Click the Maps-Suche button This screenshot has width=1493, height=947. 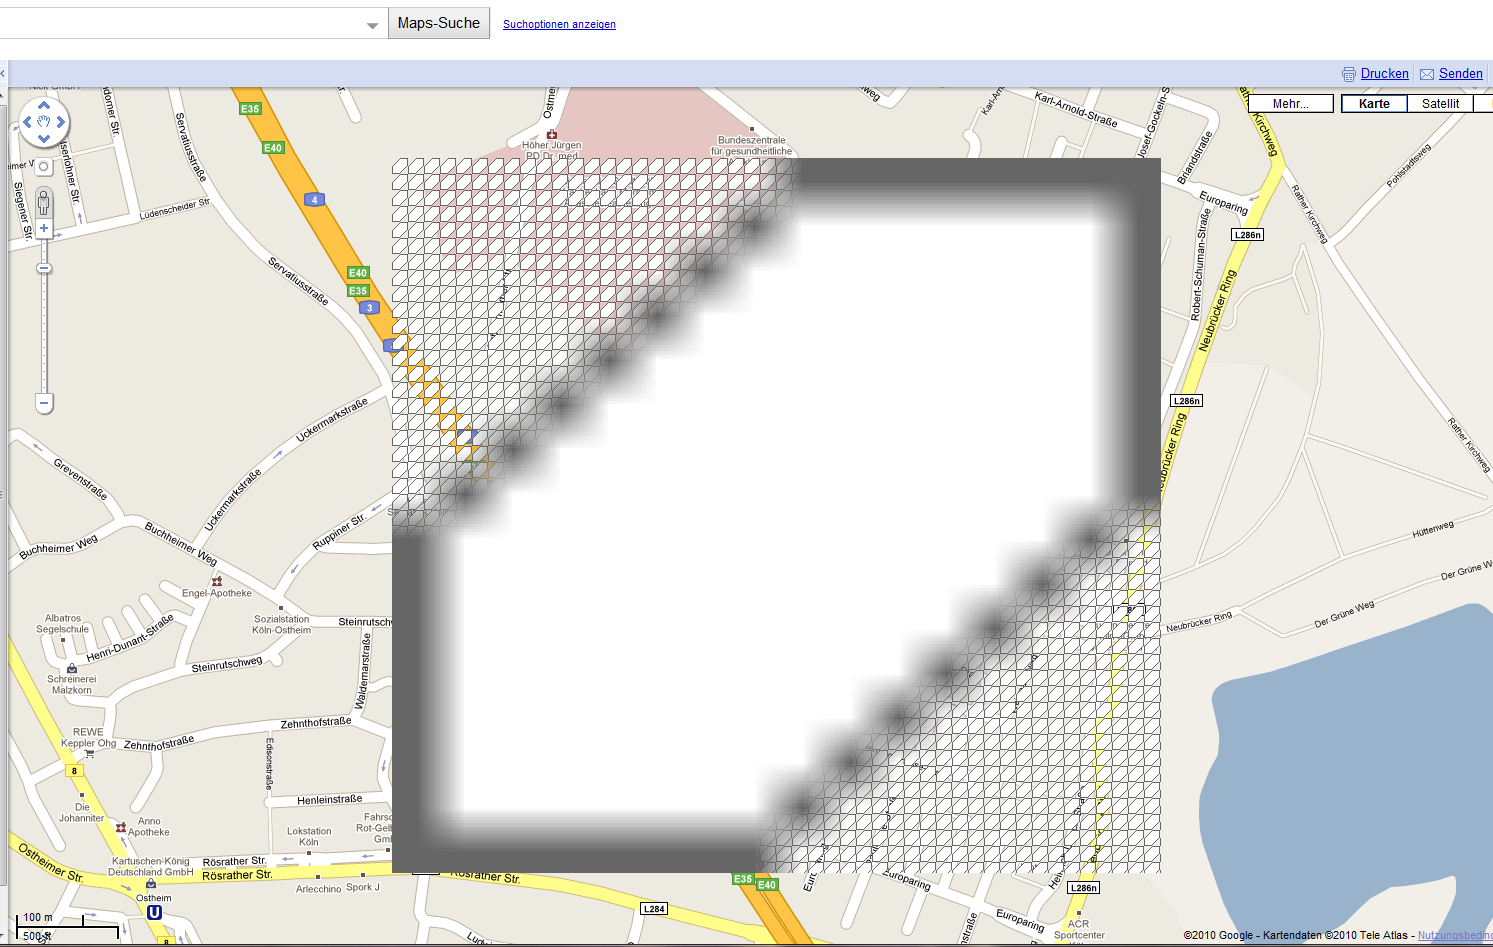coord(439,23)
